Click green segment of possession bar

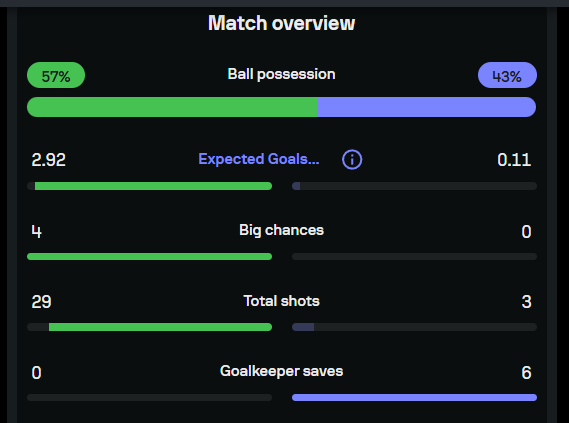[x=172, y=107]
